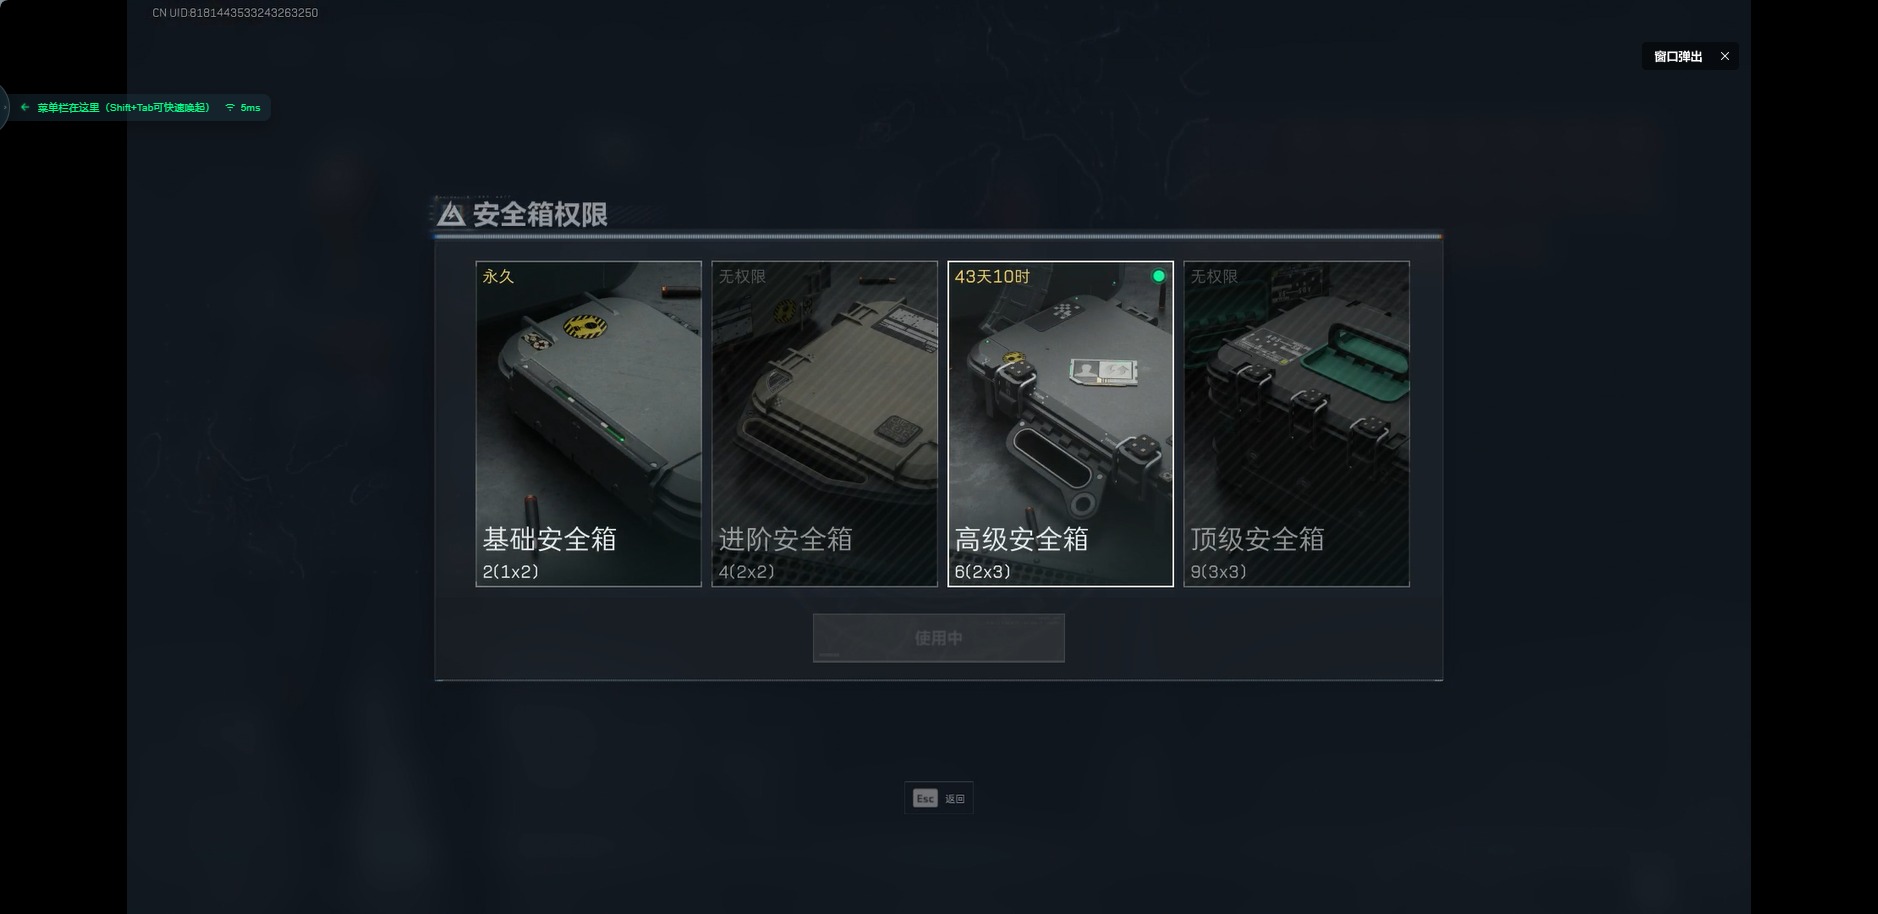Click the 4(2x2) capacity text
Screen dimensions: 1878x914
pyautogui.click(x=746, y=572)
